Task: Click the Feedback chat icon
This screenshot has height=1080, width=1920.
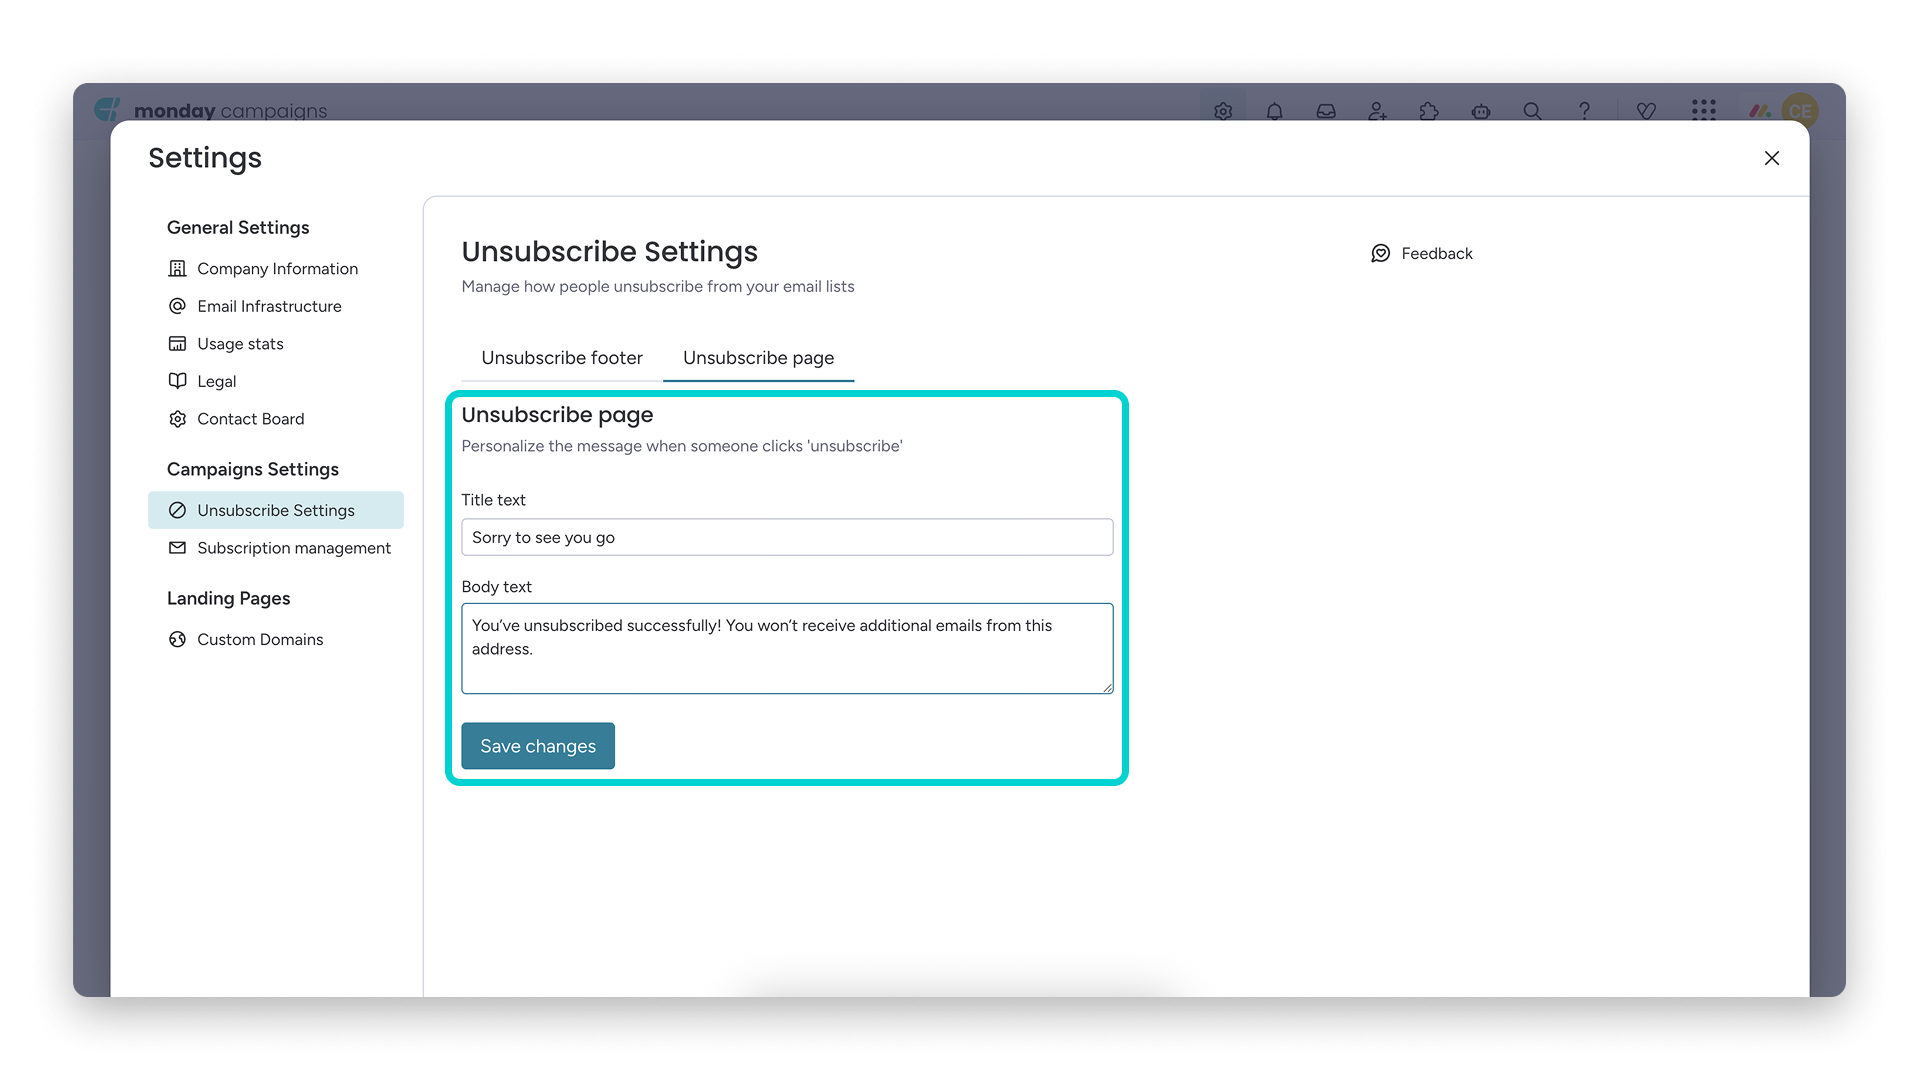Action: (1380, 254)
